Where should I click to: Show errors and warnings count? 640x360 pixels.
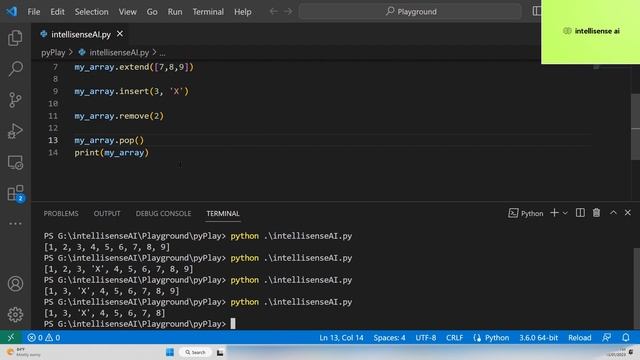(44, 338)
